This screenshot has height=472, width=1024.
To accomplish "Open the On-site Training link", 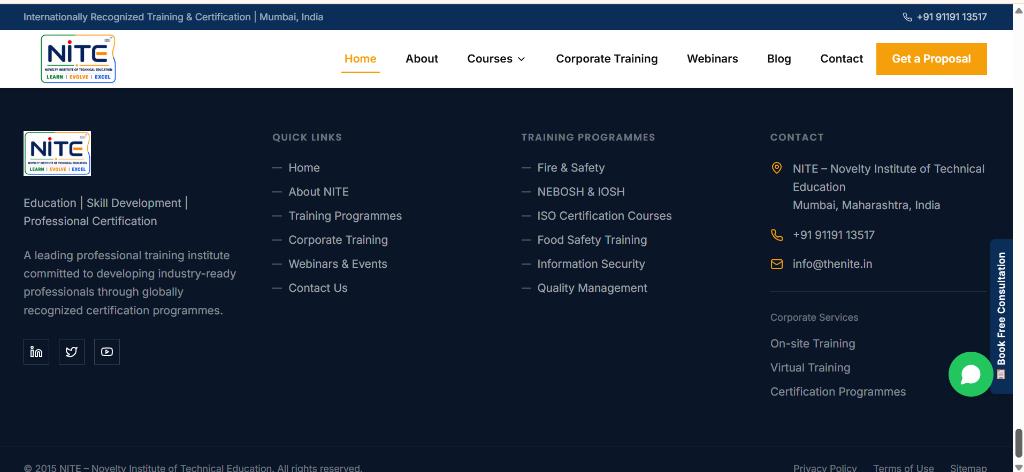I will tap(812, 343).
